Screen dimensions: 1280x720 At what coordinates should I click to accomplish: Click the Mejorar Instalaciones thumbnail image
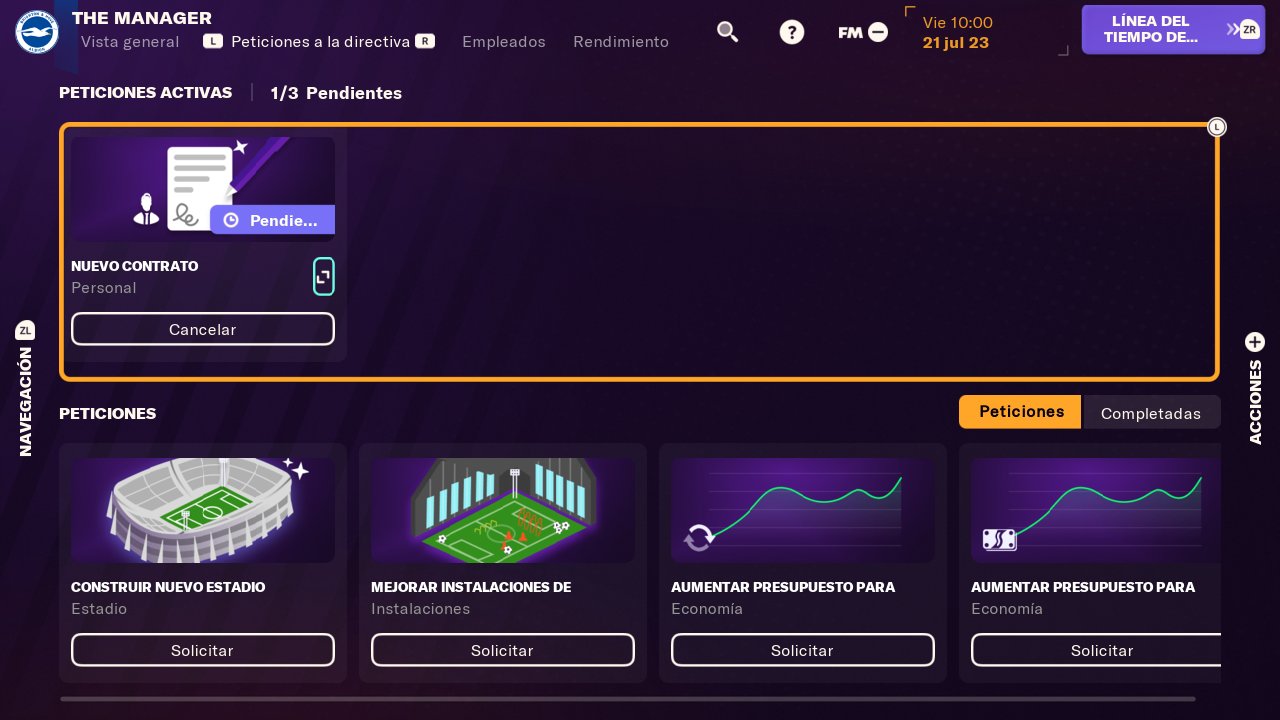click(503, 510)
